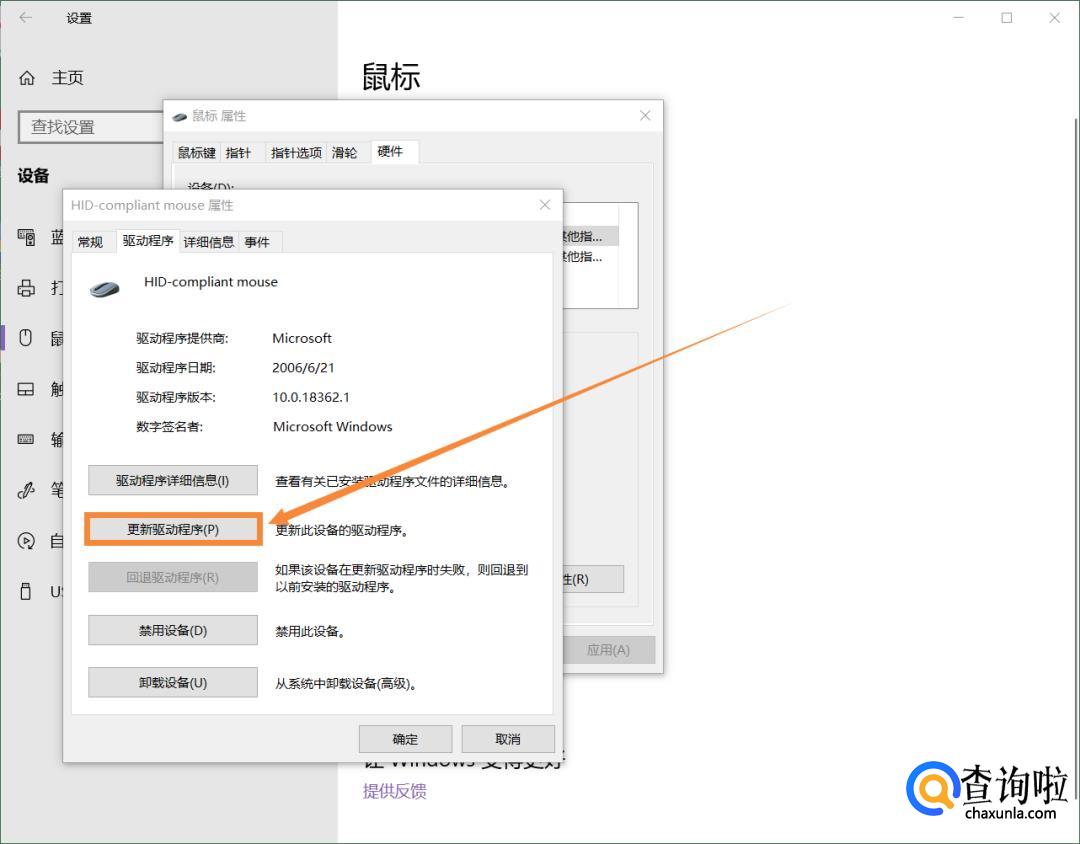Screen dimensions: 1080x844
Task: Open Bluetooth devices icon in sidebar
Action: (x=27, y=237)
